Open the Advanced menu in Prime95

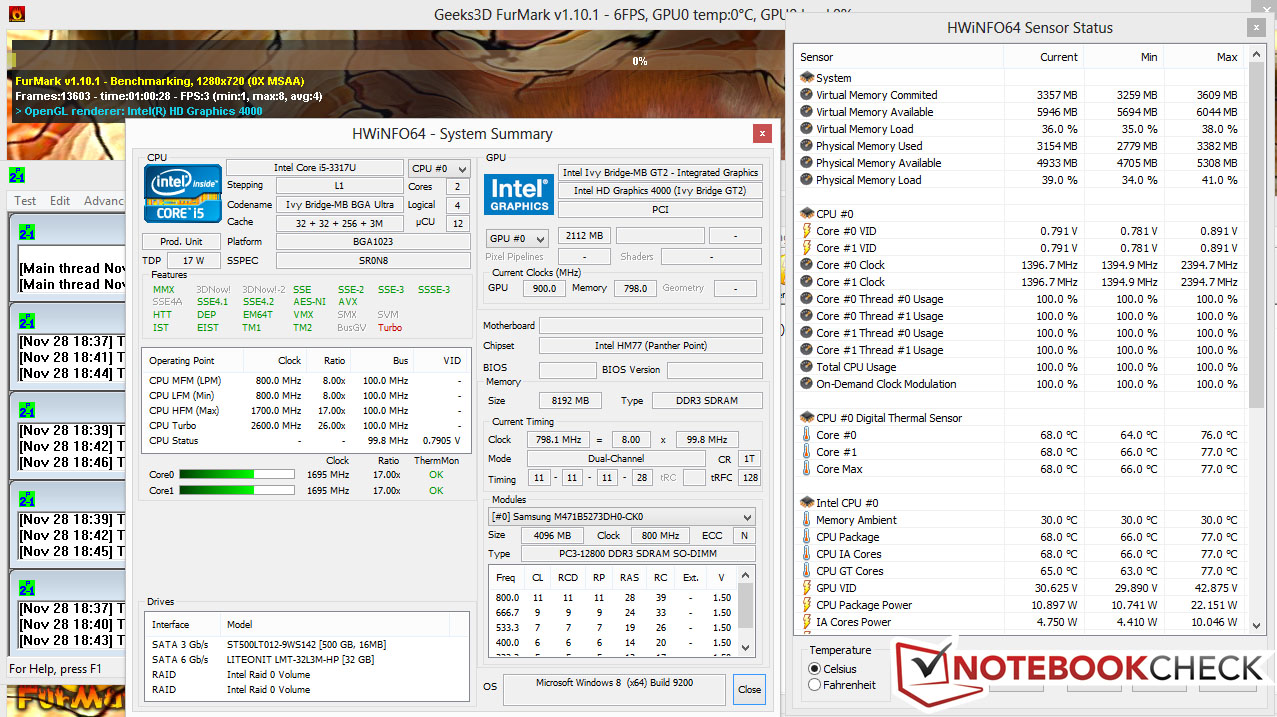(x=104, y=201)
